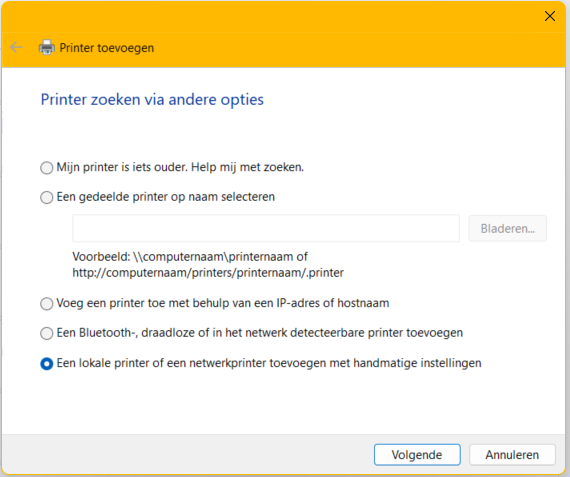Click the Voorbeeld \\computernaam\printernaam example text
Screen dimensions: 570x477
pos(208,264)
